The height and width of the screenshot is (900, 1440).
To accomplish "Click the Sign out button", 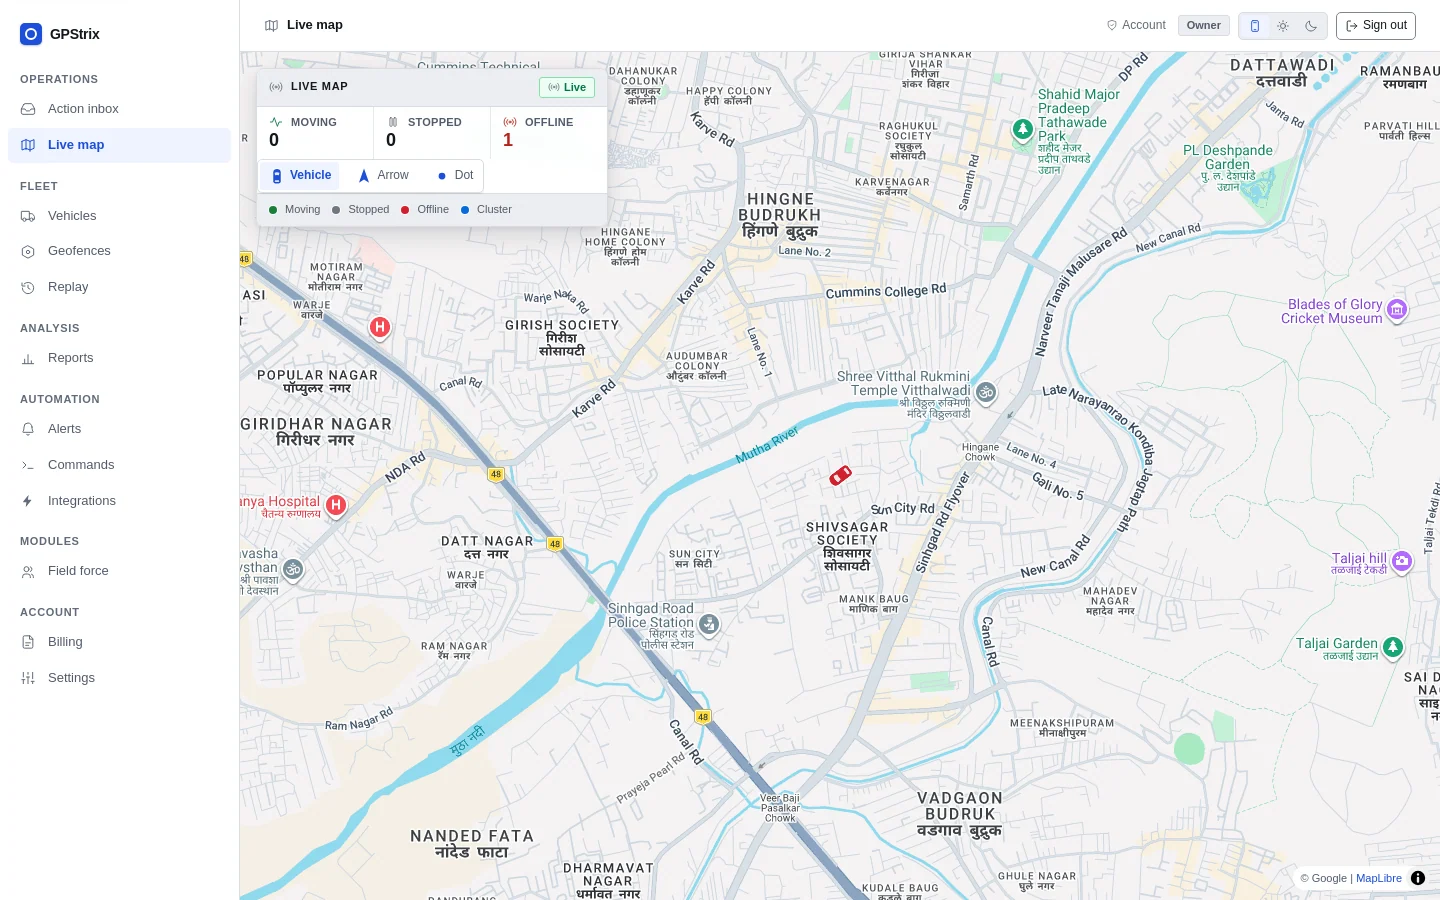I will click(x=1376, y=26).
